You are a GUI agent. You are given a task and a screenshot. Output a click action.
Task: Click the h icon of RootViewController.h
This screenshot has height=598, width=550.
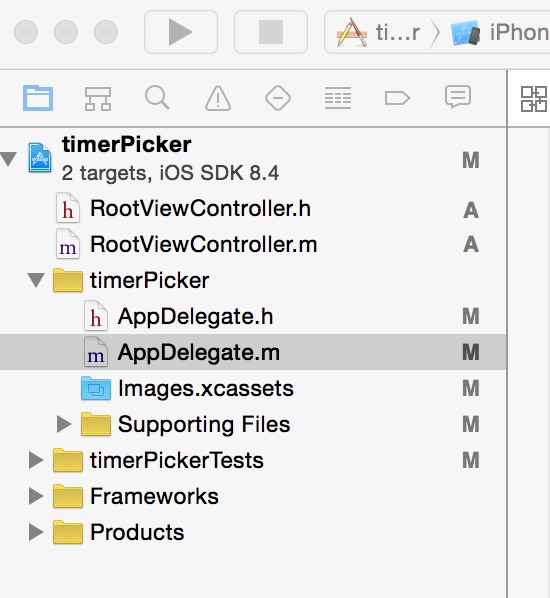click(68, 208)
